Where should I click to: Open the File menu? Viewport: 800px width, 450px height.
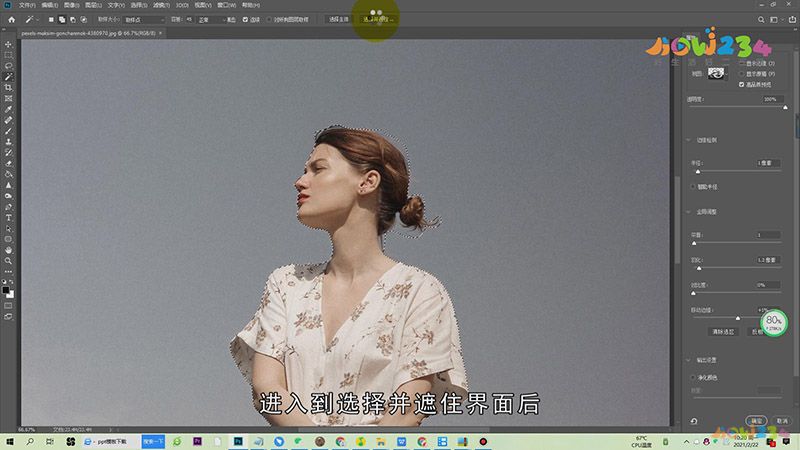[x=27, y=5]
